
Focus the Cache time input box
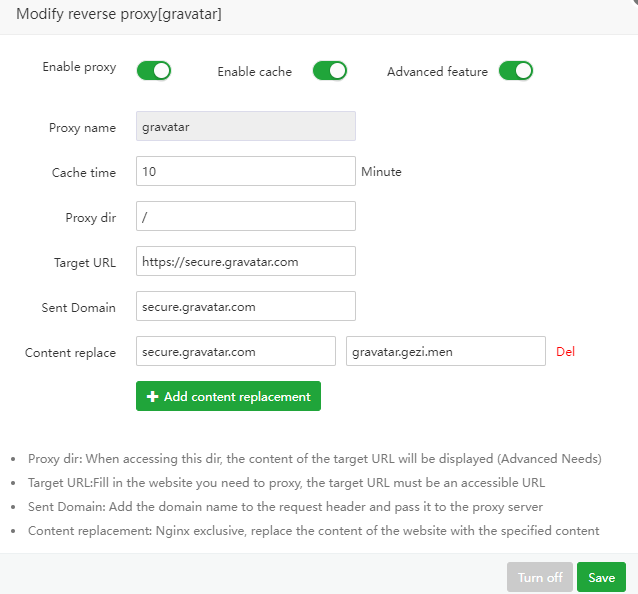(x=245, y=171)
